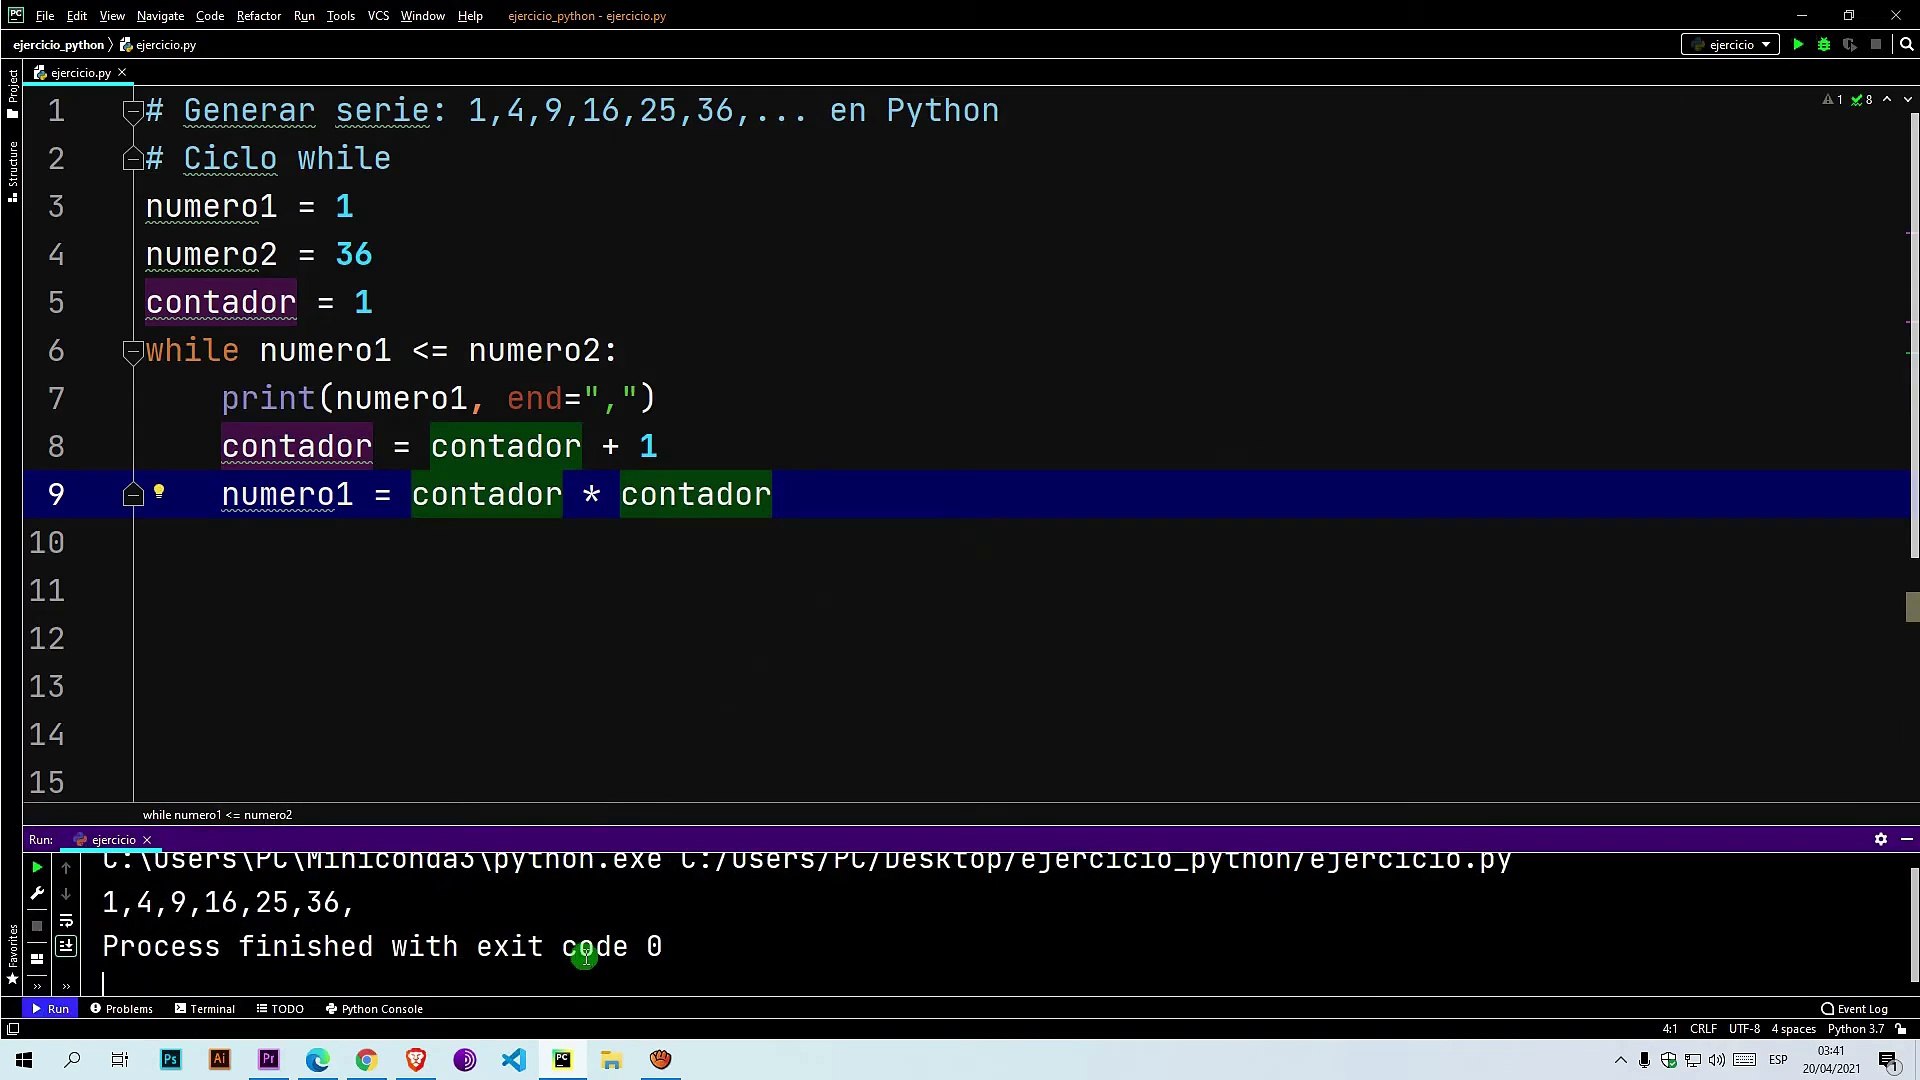Image resolution: width=1920 pixels, height=1080 pixels.
Task: Run ejercicio with the top toolbar's green play button
Action: coord(1798,45)
